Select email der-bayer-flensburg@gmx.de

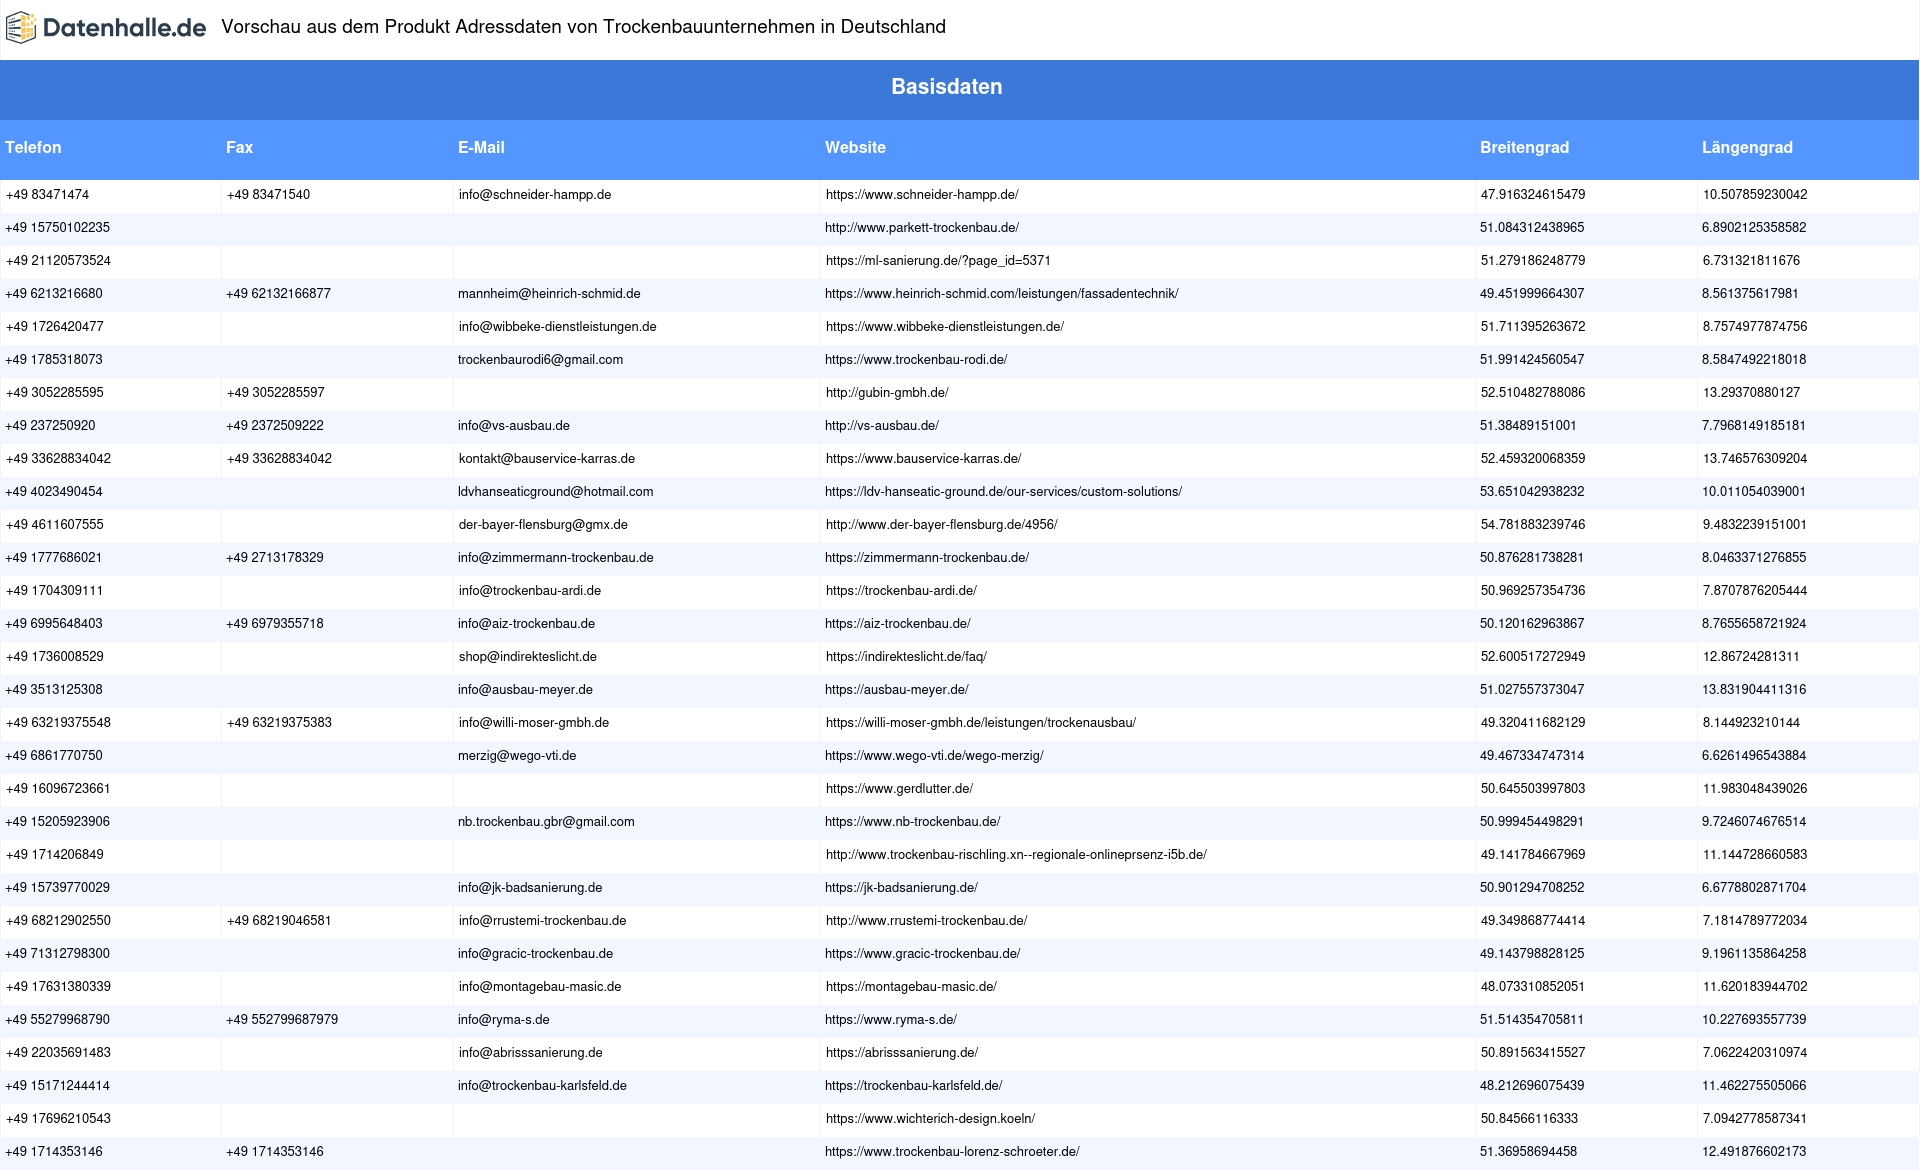click(x=543, y=525)
